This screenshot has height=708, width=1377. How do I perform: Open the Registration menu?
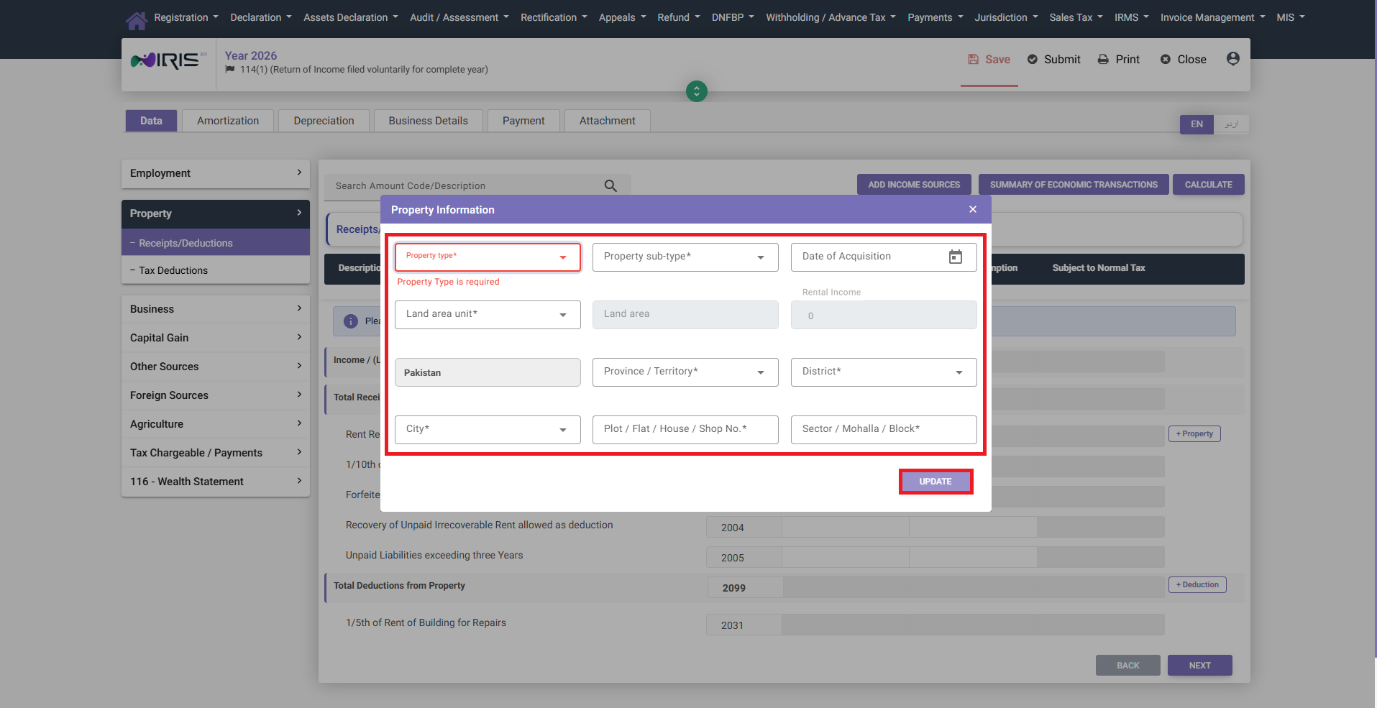click(186, 18)
